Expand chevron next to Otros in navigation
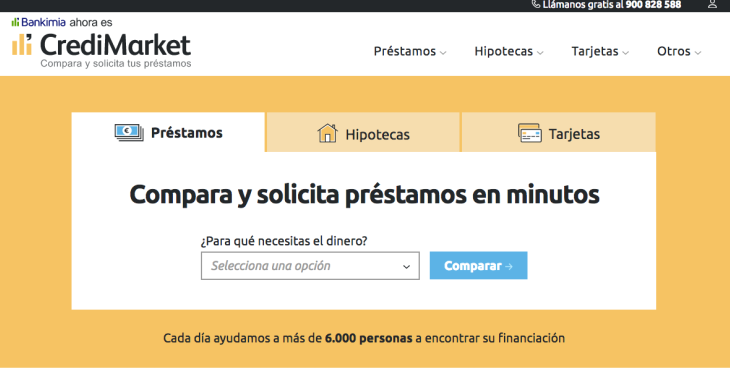The image size is (730, 389). 698,53
